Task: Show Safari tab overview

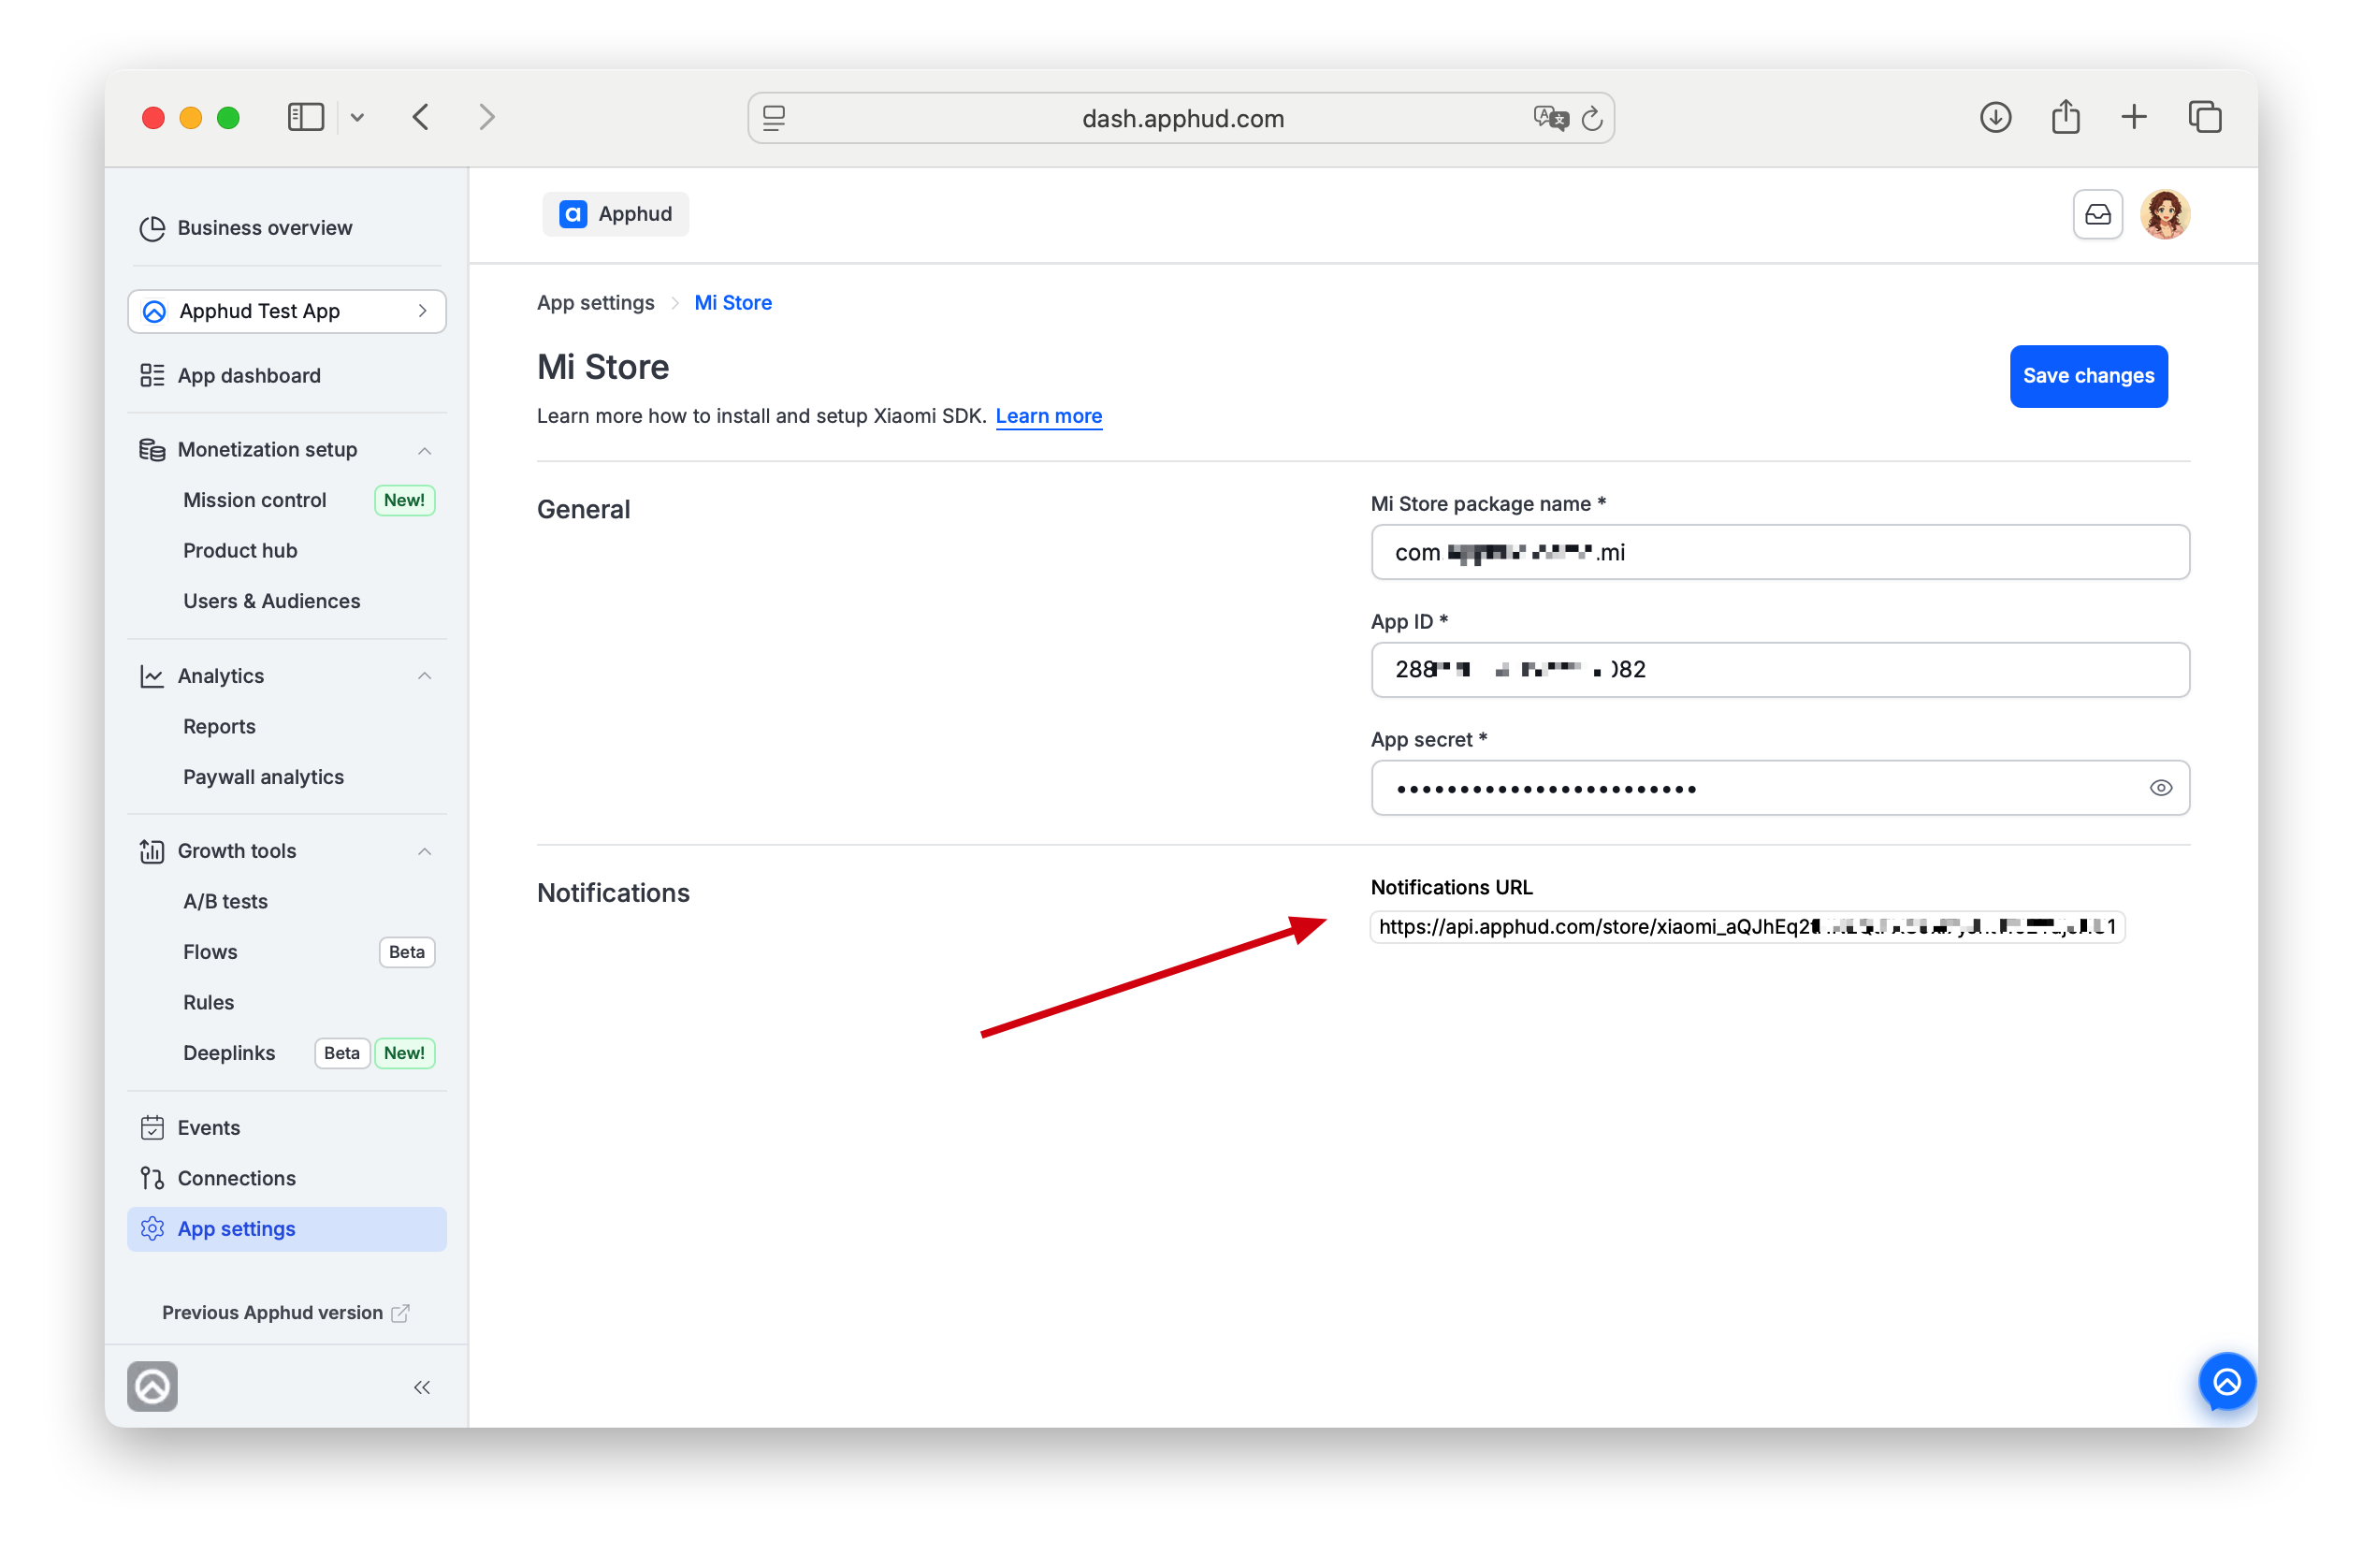Action: 2204,117
